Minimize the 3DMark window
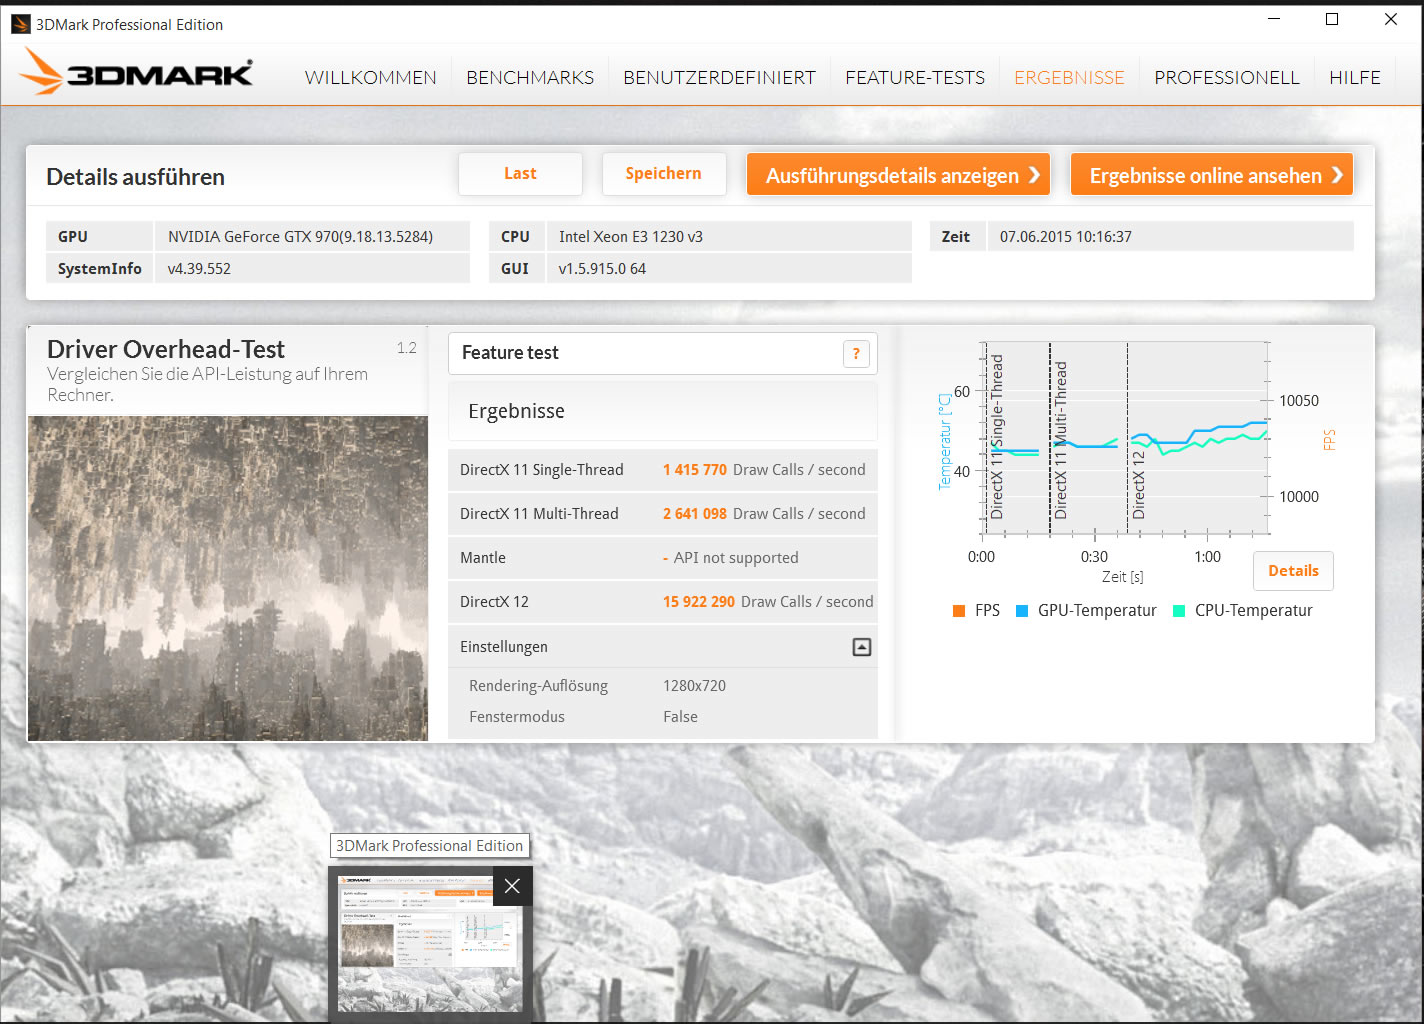 tap(1274, 19)
